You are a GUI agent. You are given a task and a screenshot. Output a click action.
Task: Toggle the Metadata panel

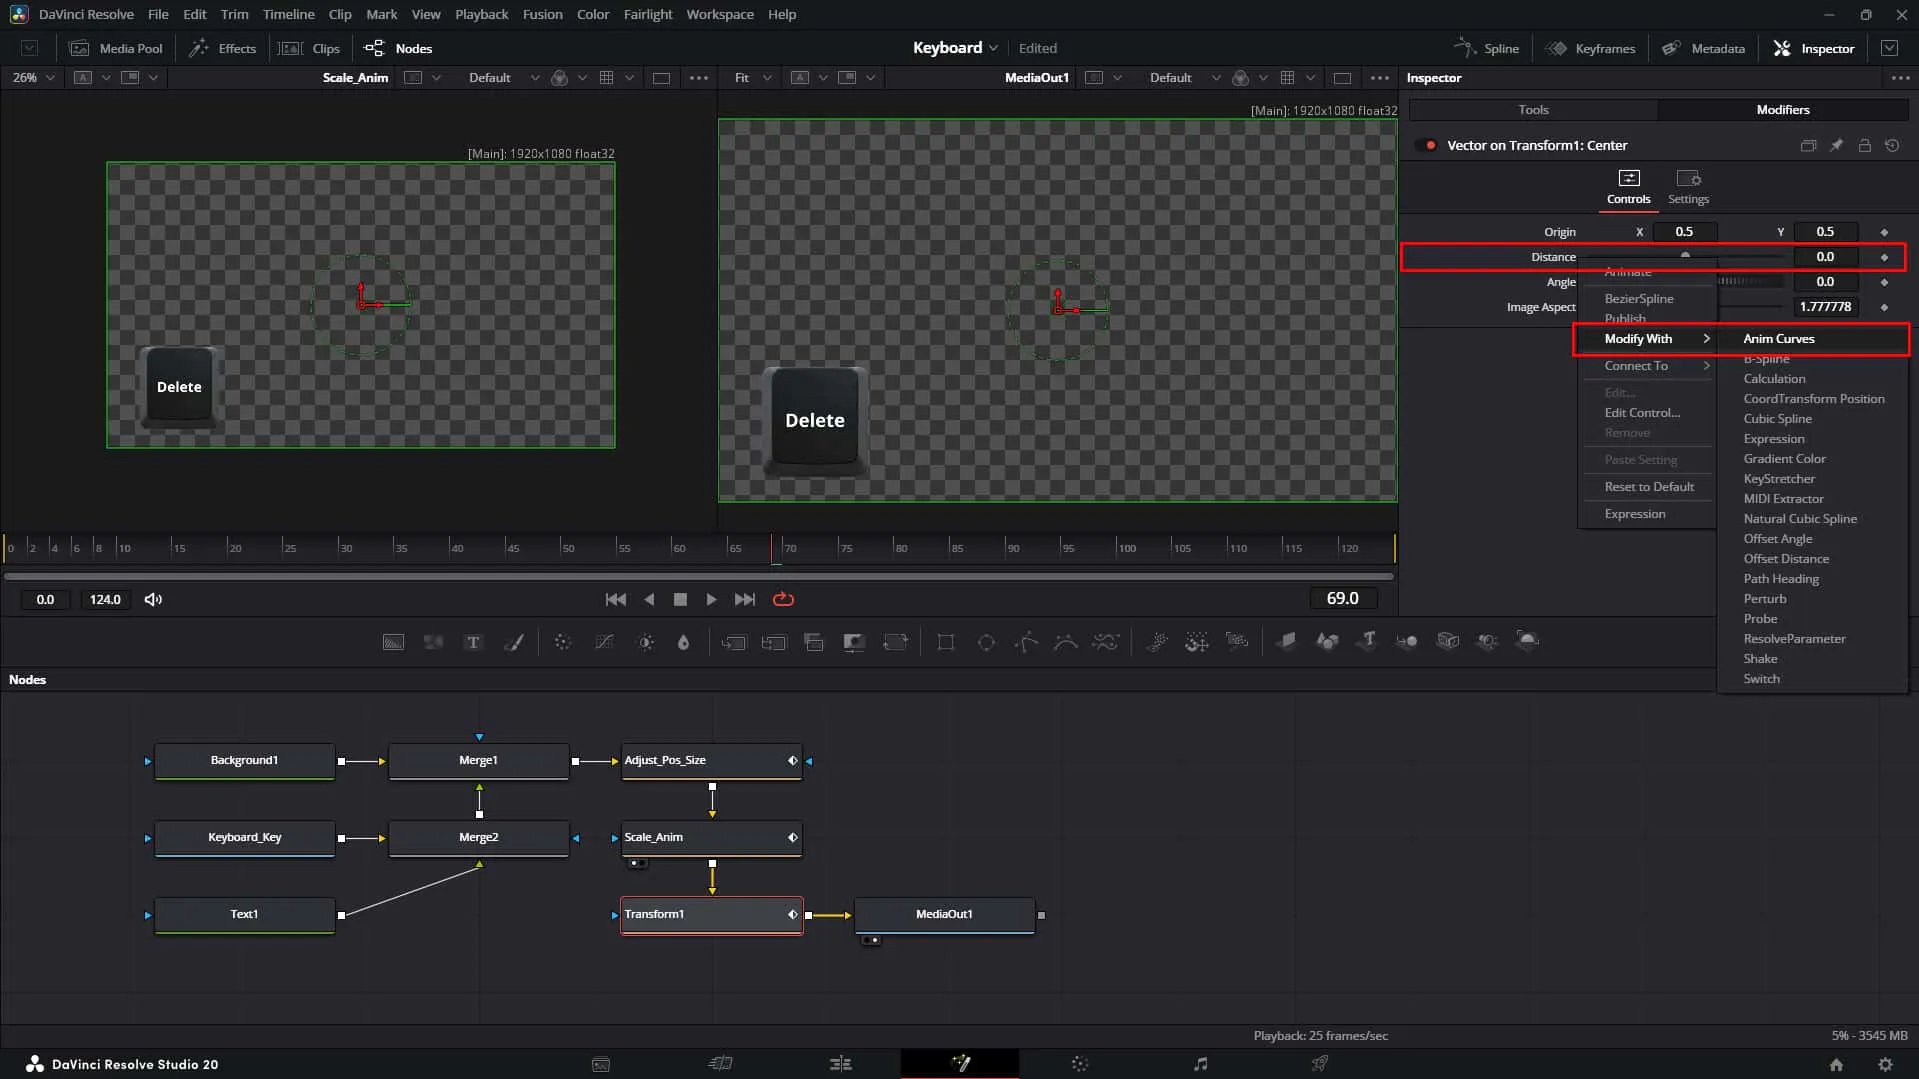1703,48
